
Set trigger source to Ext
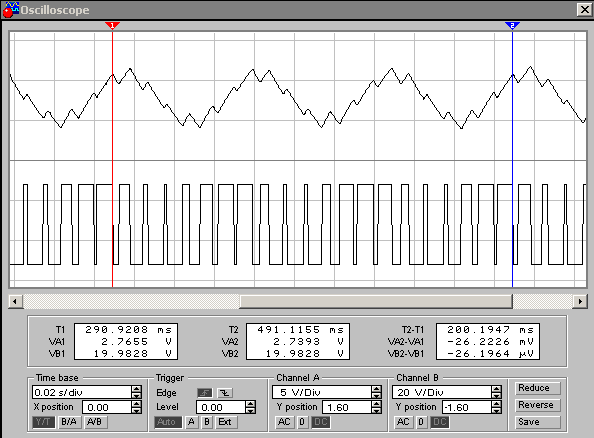point(225,422)
